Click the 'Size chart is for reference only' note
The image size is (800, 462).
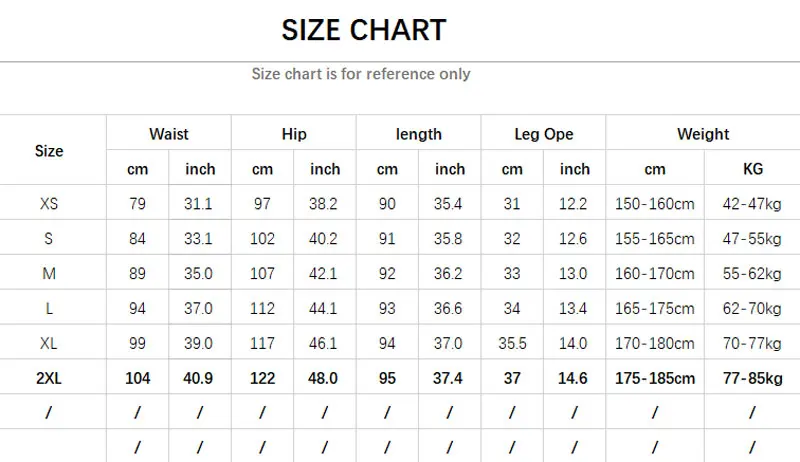[361, 74]
